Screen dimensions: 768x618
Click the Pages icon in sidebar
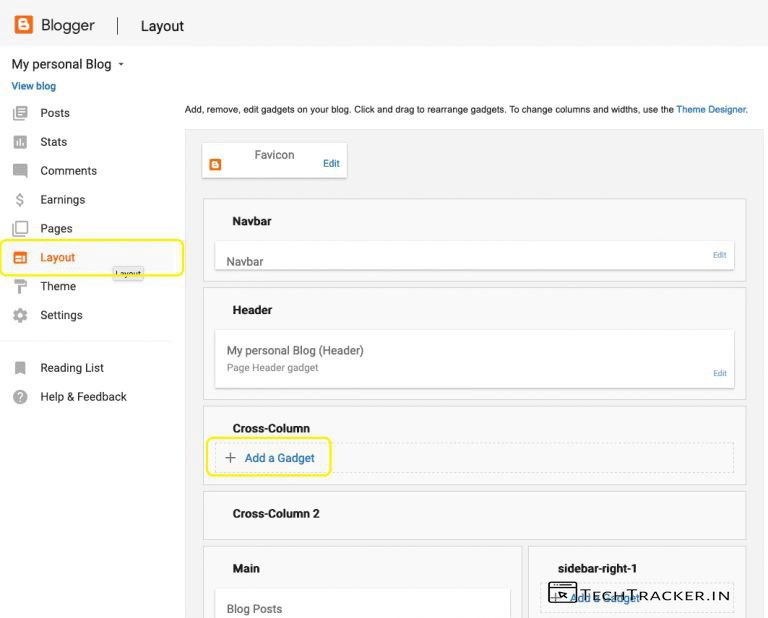click(20, 229)
